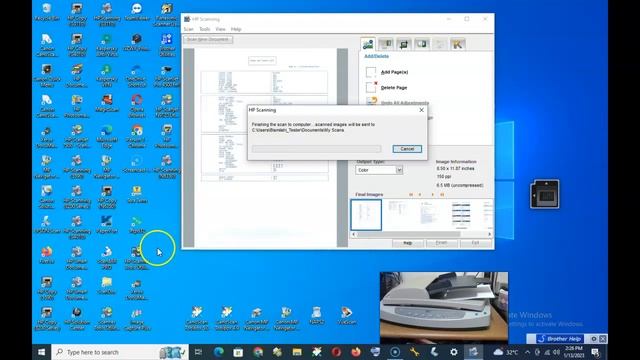
Task: Jump to last final image arrow
Action: [x=442, y=195]
